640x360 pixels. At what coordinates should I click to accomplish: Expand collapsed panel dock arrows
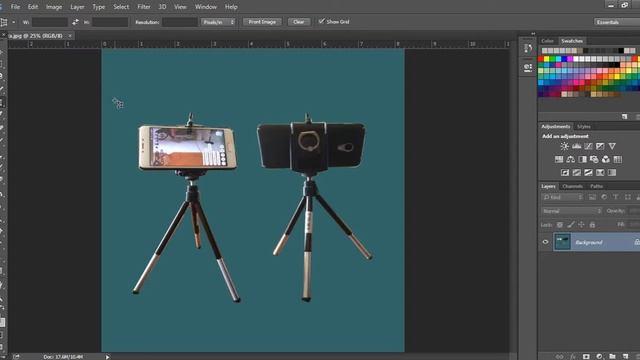click(x=533, y=34)
